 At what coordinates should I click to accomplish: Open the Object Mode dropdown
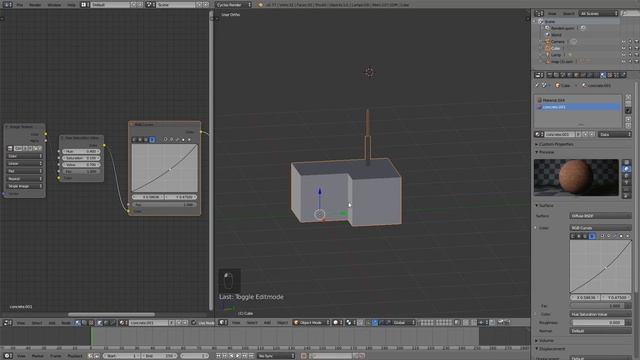tap(311, 322)
